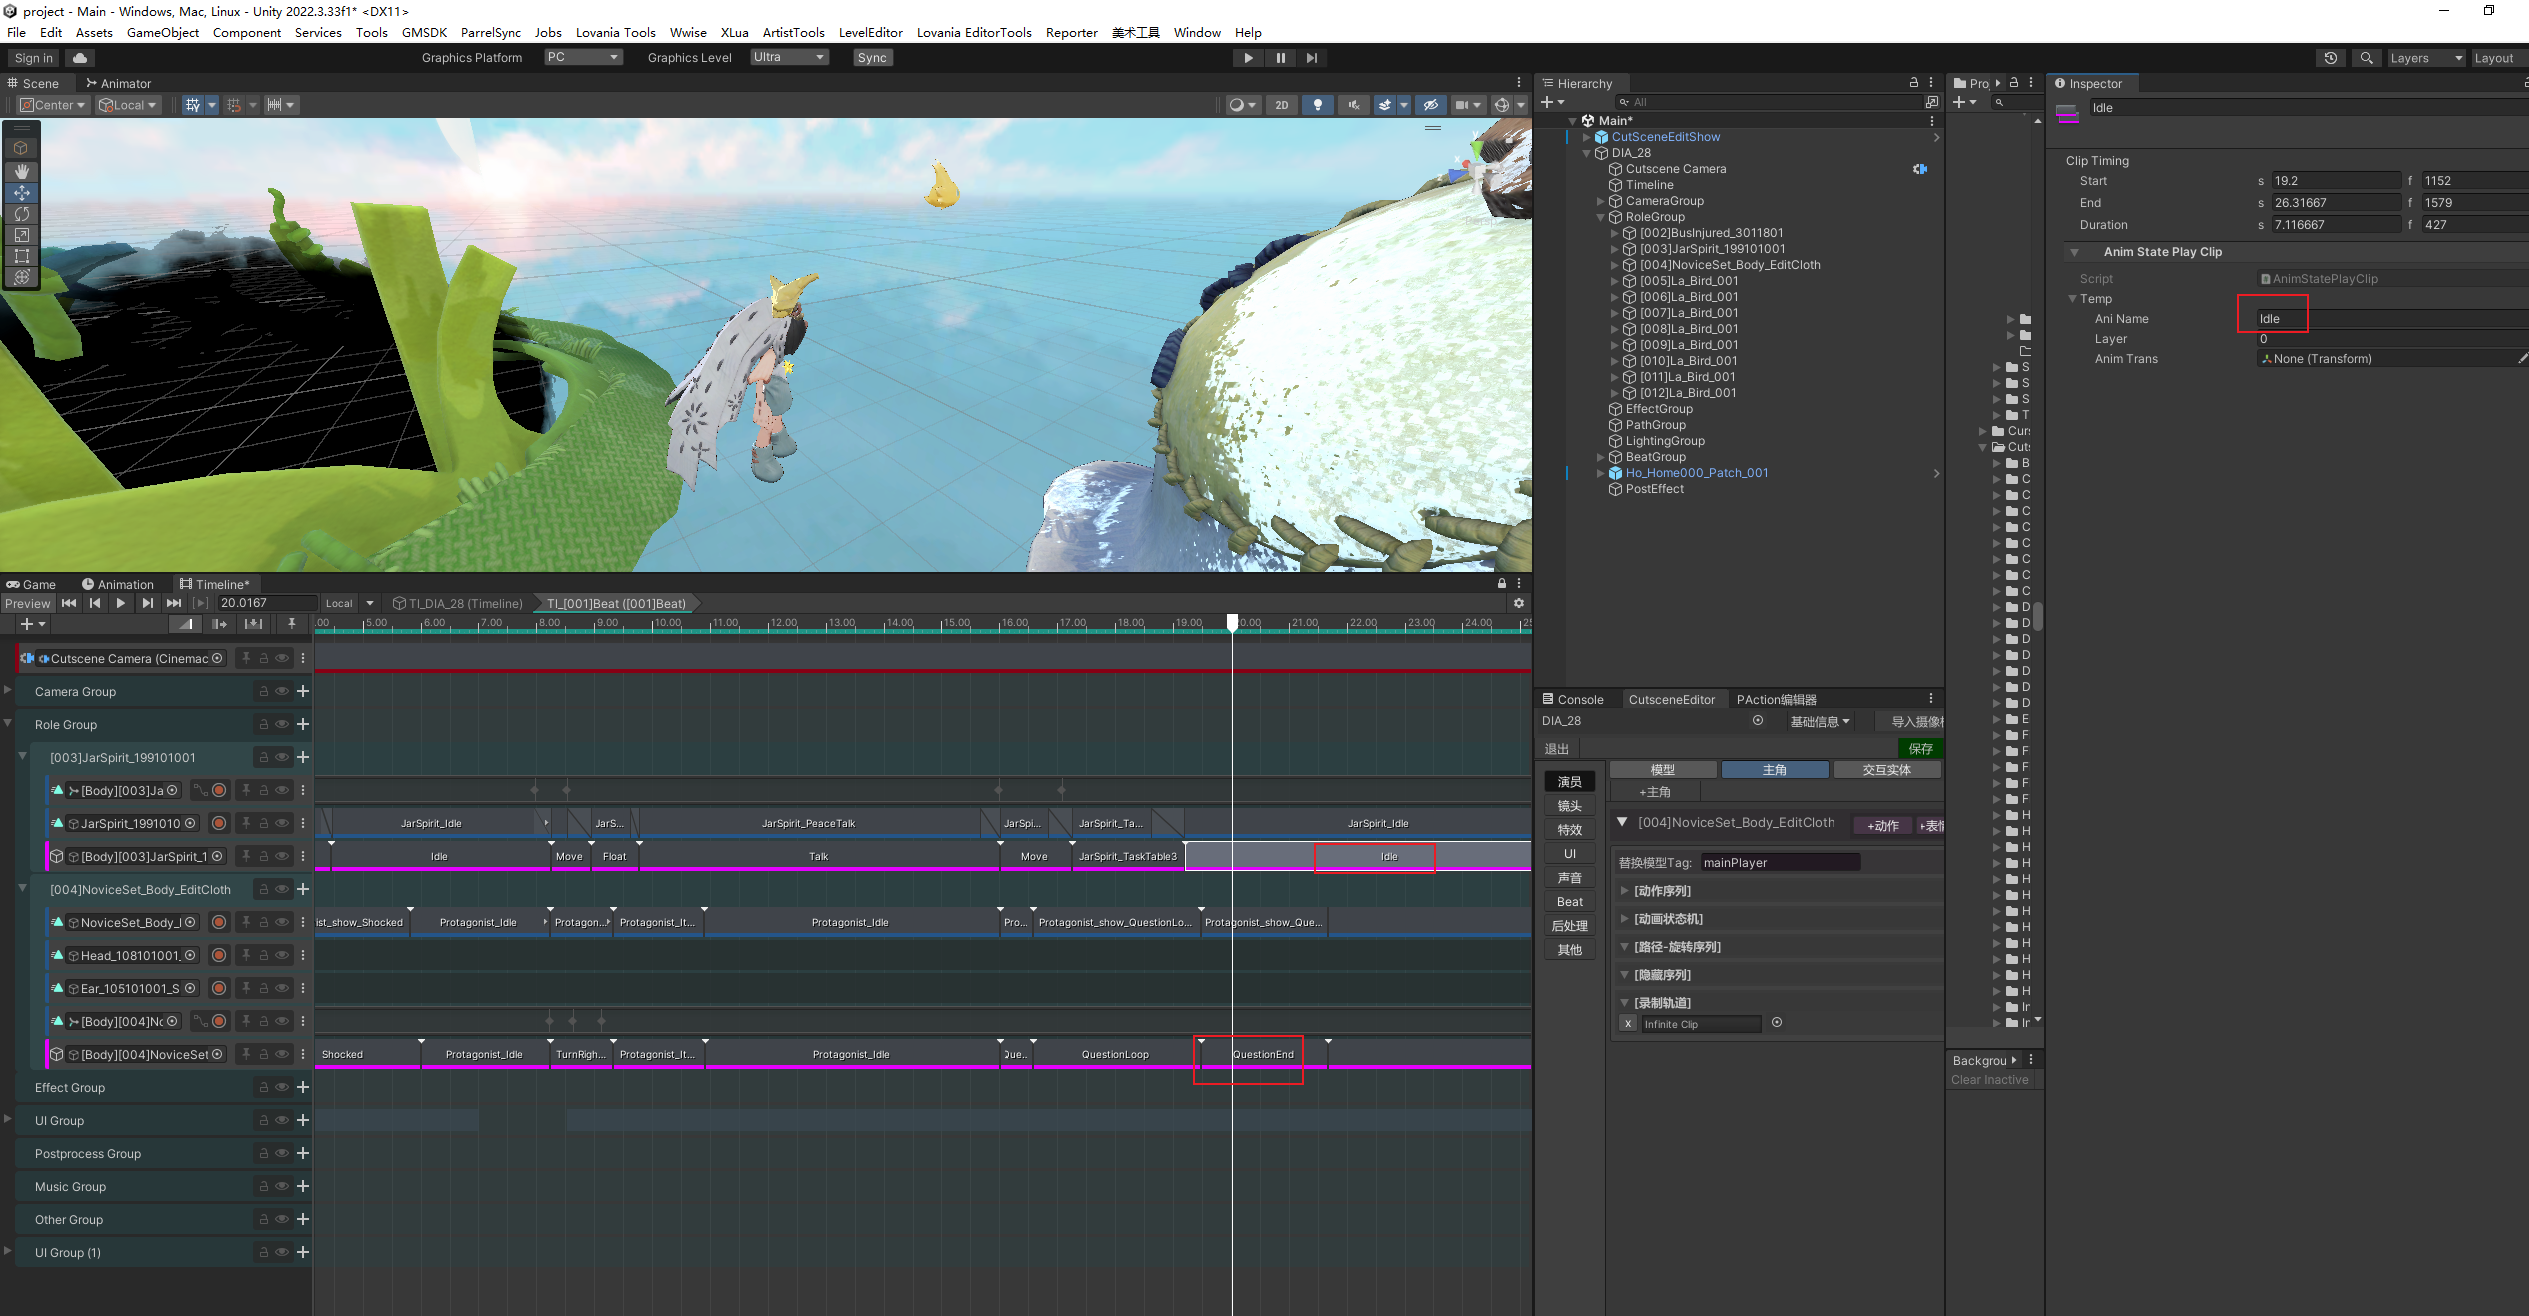Screen dimensions: 2529x1316
Task: Click the Sync button
Action: 871,58
